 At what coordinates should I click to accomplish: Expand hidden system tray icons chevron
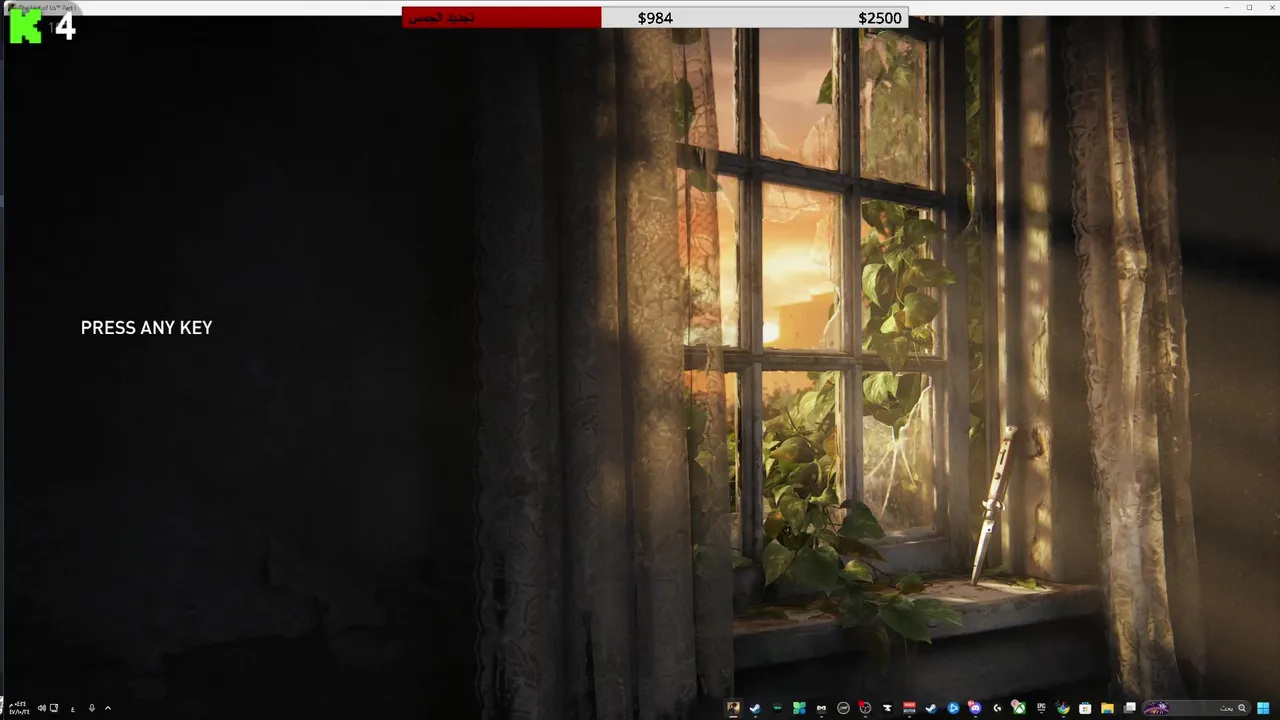pos(108,708)
